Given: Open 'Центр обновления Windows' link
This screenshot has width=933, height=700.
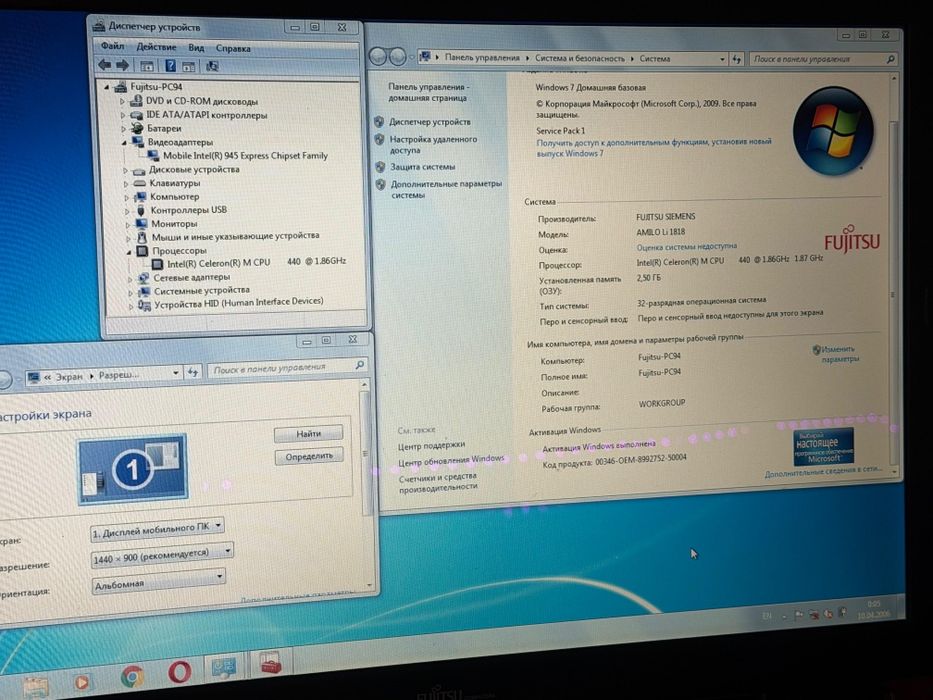Looking at the screenshot, I should [451, 461].
